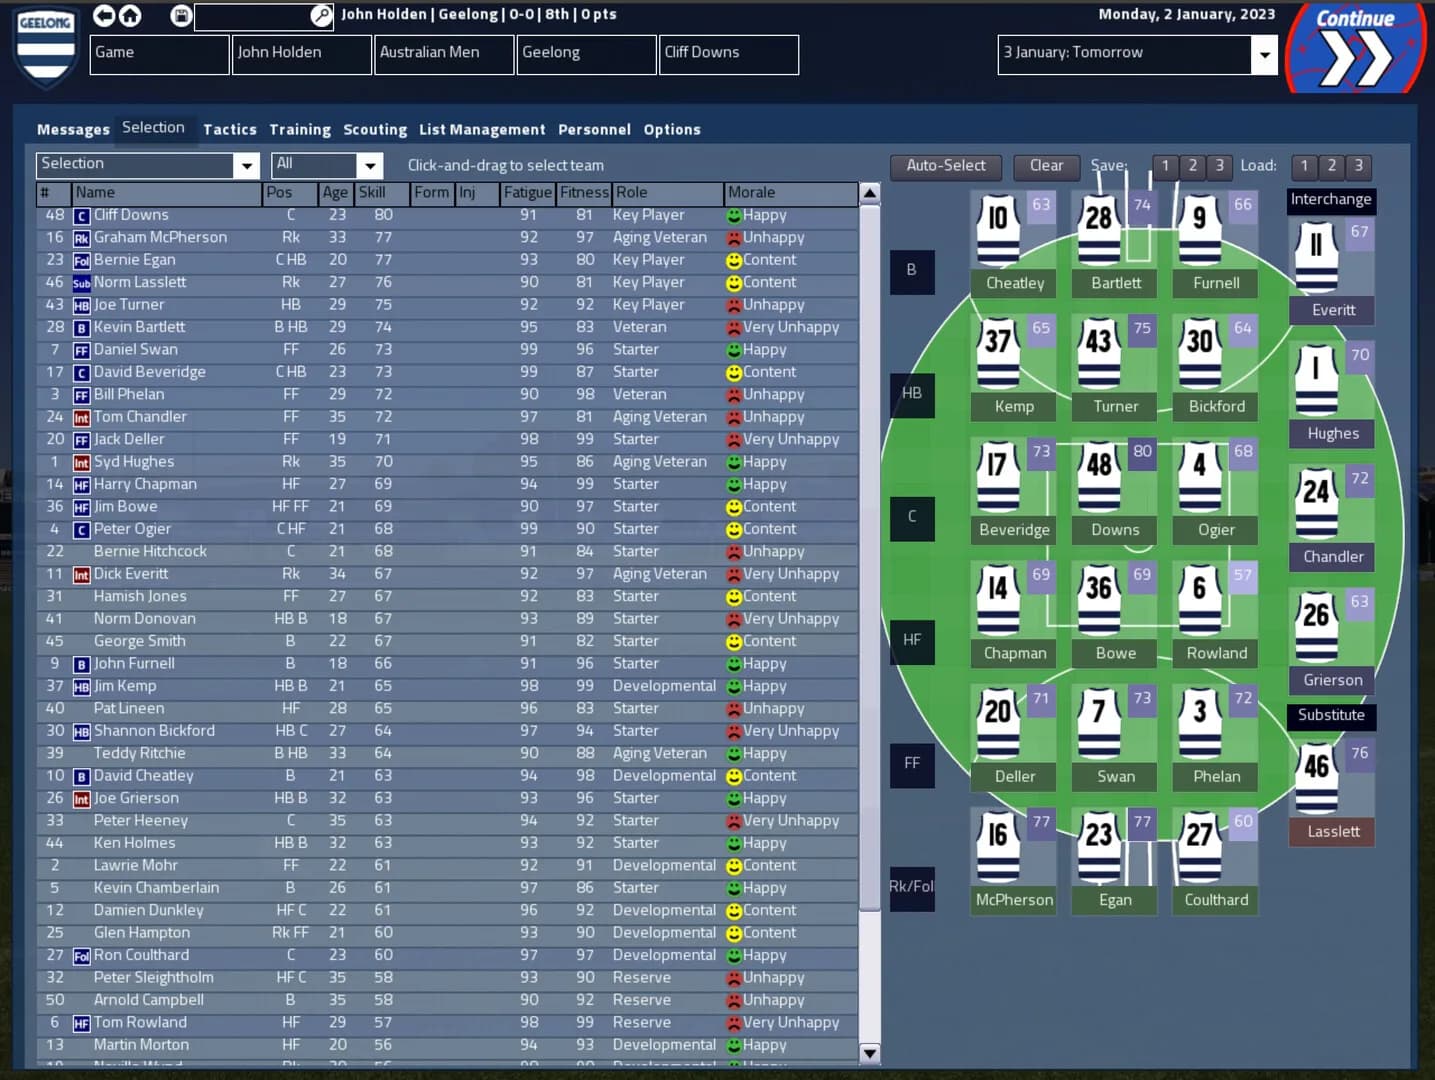Select Hamish Jones in the player list
This screenshot has height=1080, width=1435.
click(447, 596)
